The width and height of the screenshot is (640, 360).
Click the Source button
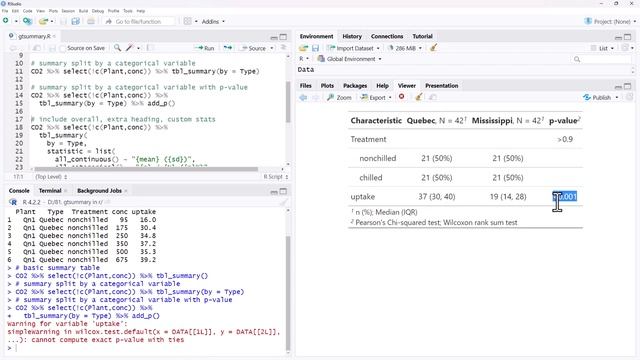pyautogui.click(x=253, y=48)
